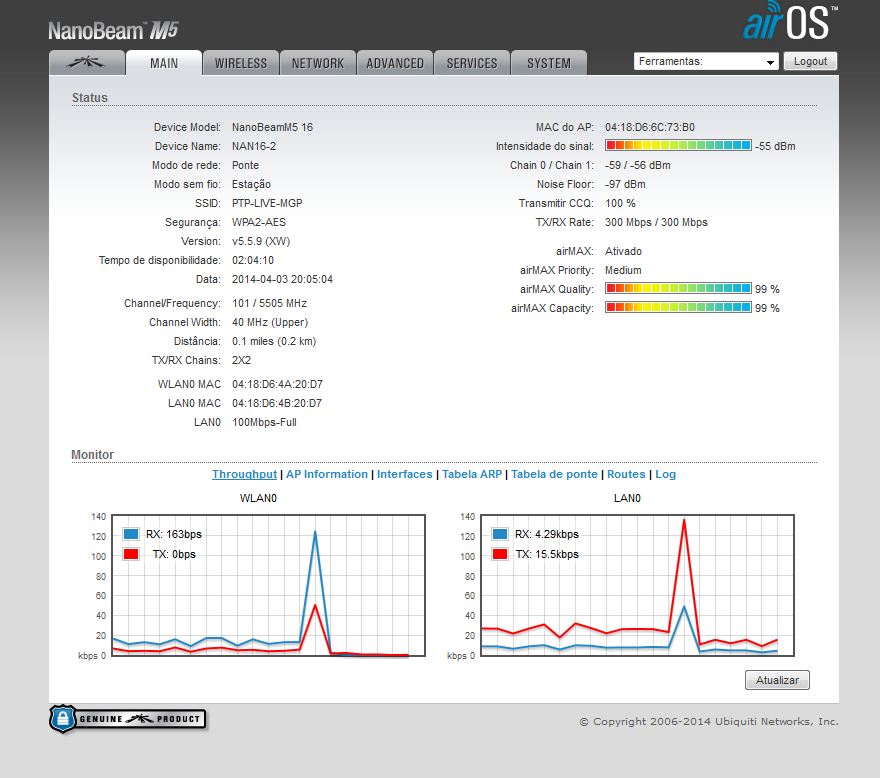Click the LAN0 throughput graph

pyautogui.click(x=638, y=585)
